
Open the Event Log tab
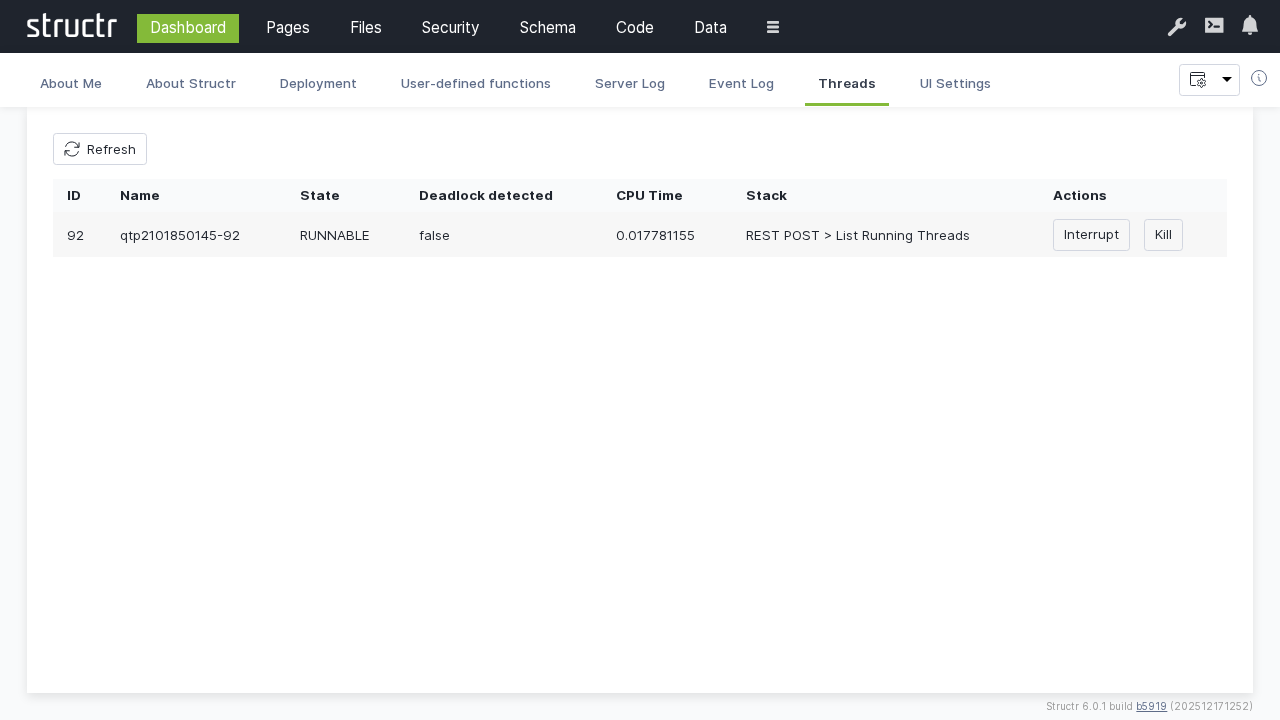[x=741, y=83]
